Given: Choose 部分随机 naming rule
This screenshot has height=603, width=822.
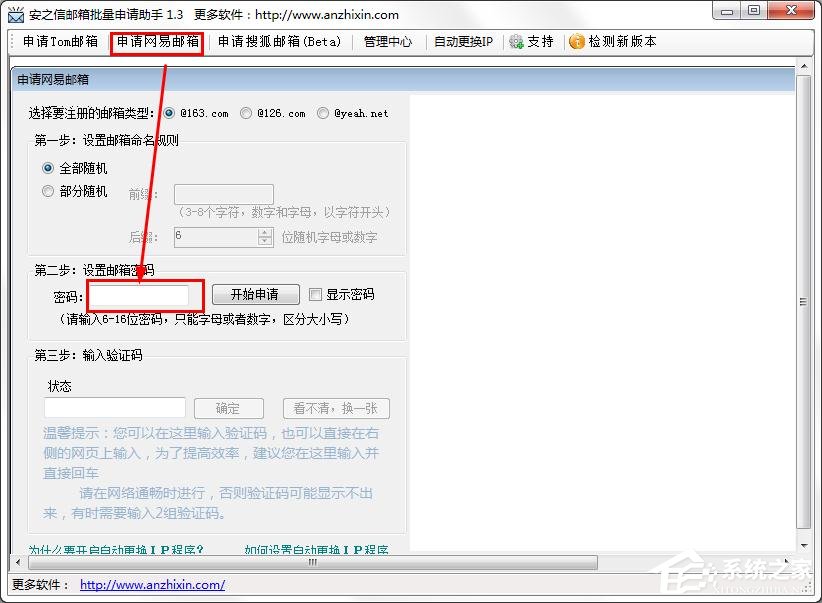Looking at the screenshot, I should click(48, 191).
